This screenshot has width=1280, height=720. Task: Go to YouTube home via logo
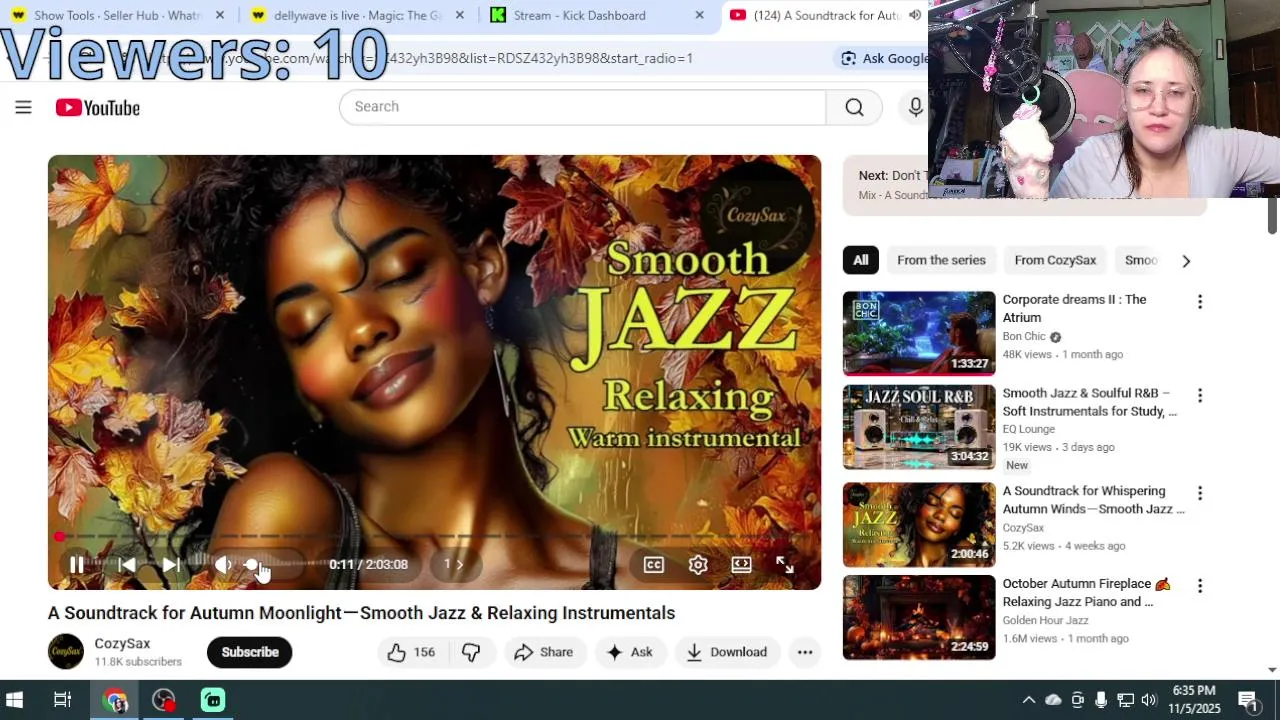[98, 108]
